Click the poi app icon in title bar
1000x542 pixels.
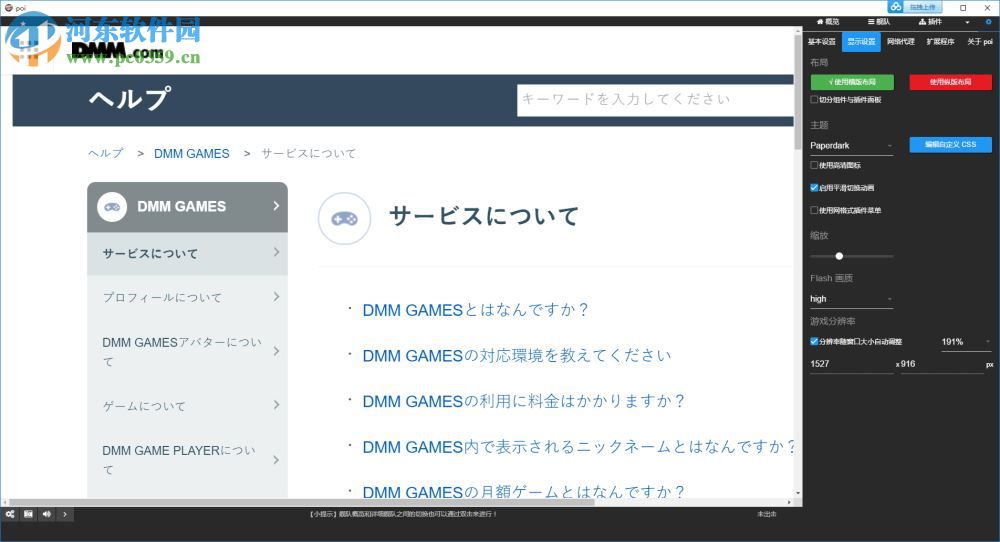coord(8,8)
